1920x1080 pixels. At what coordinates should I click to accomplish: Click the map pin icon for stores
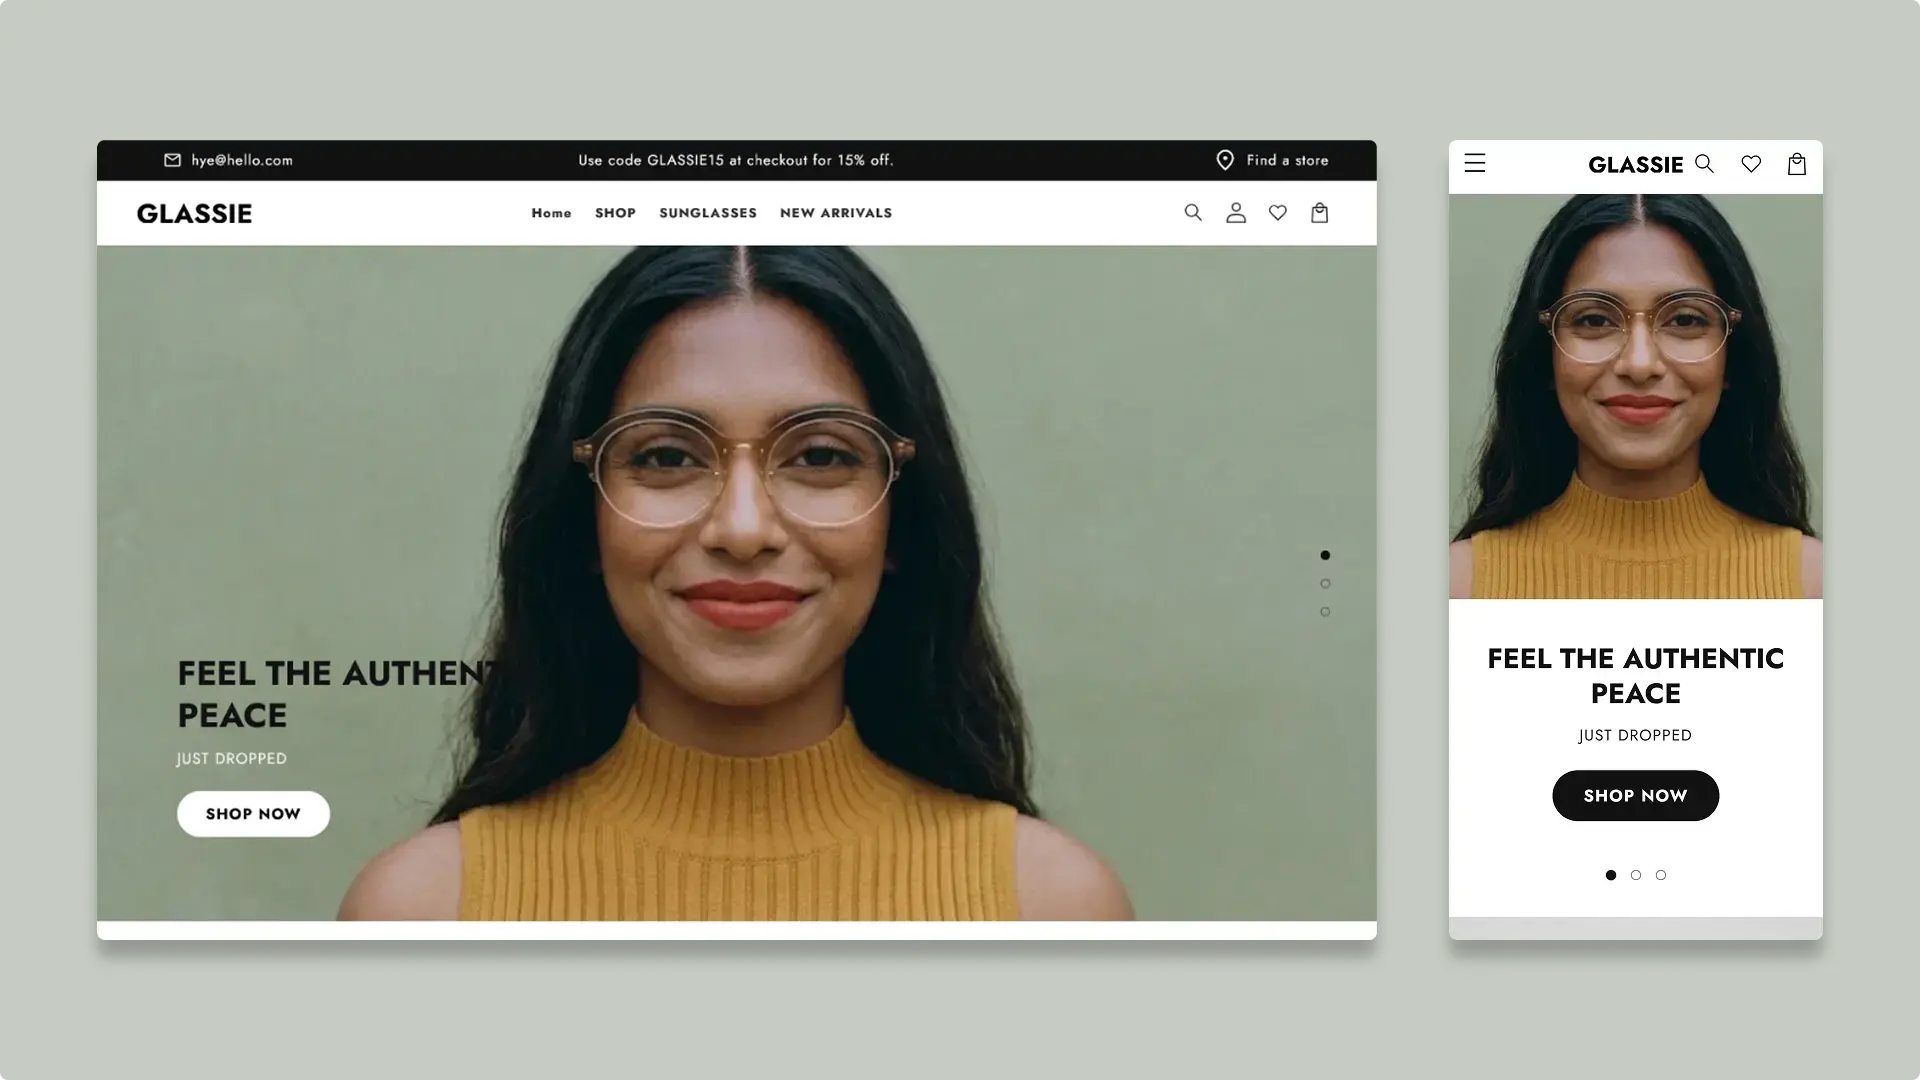(1225, 160)
